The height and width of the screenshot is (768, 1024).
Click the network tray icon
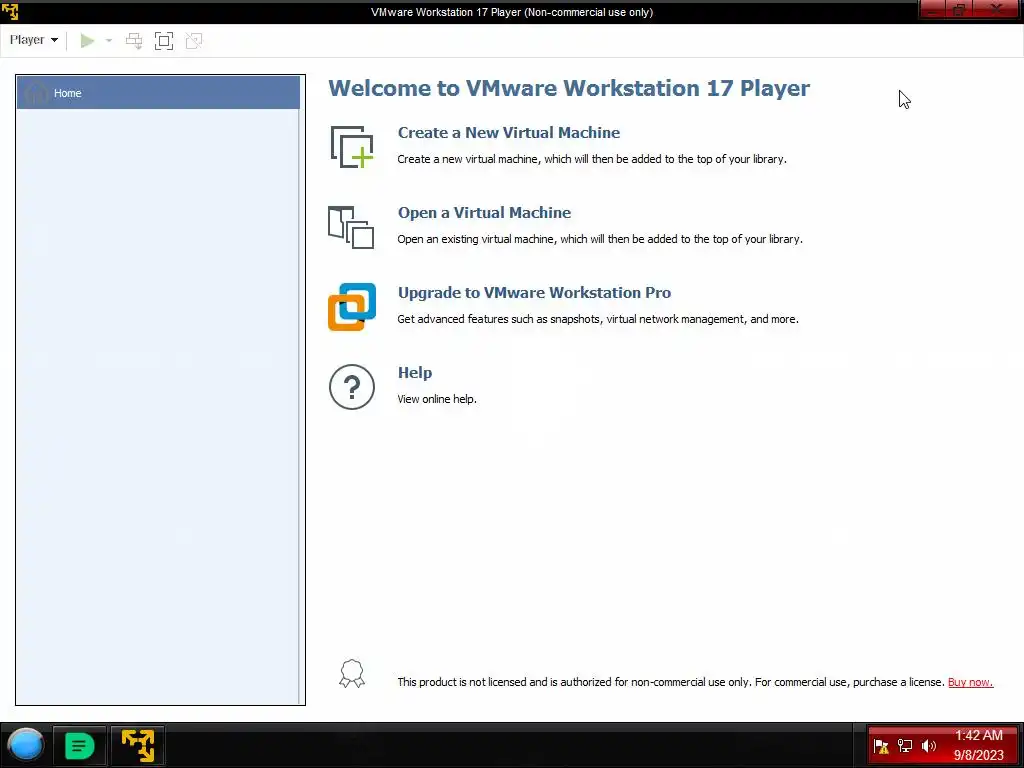[904, 746]
